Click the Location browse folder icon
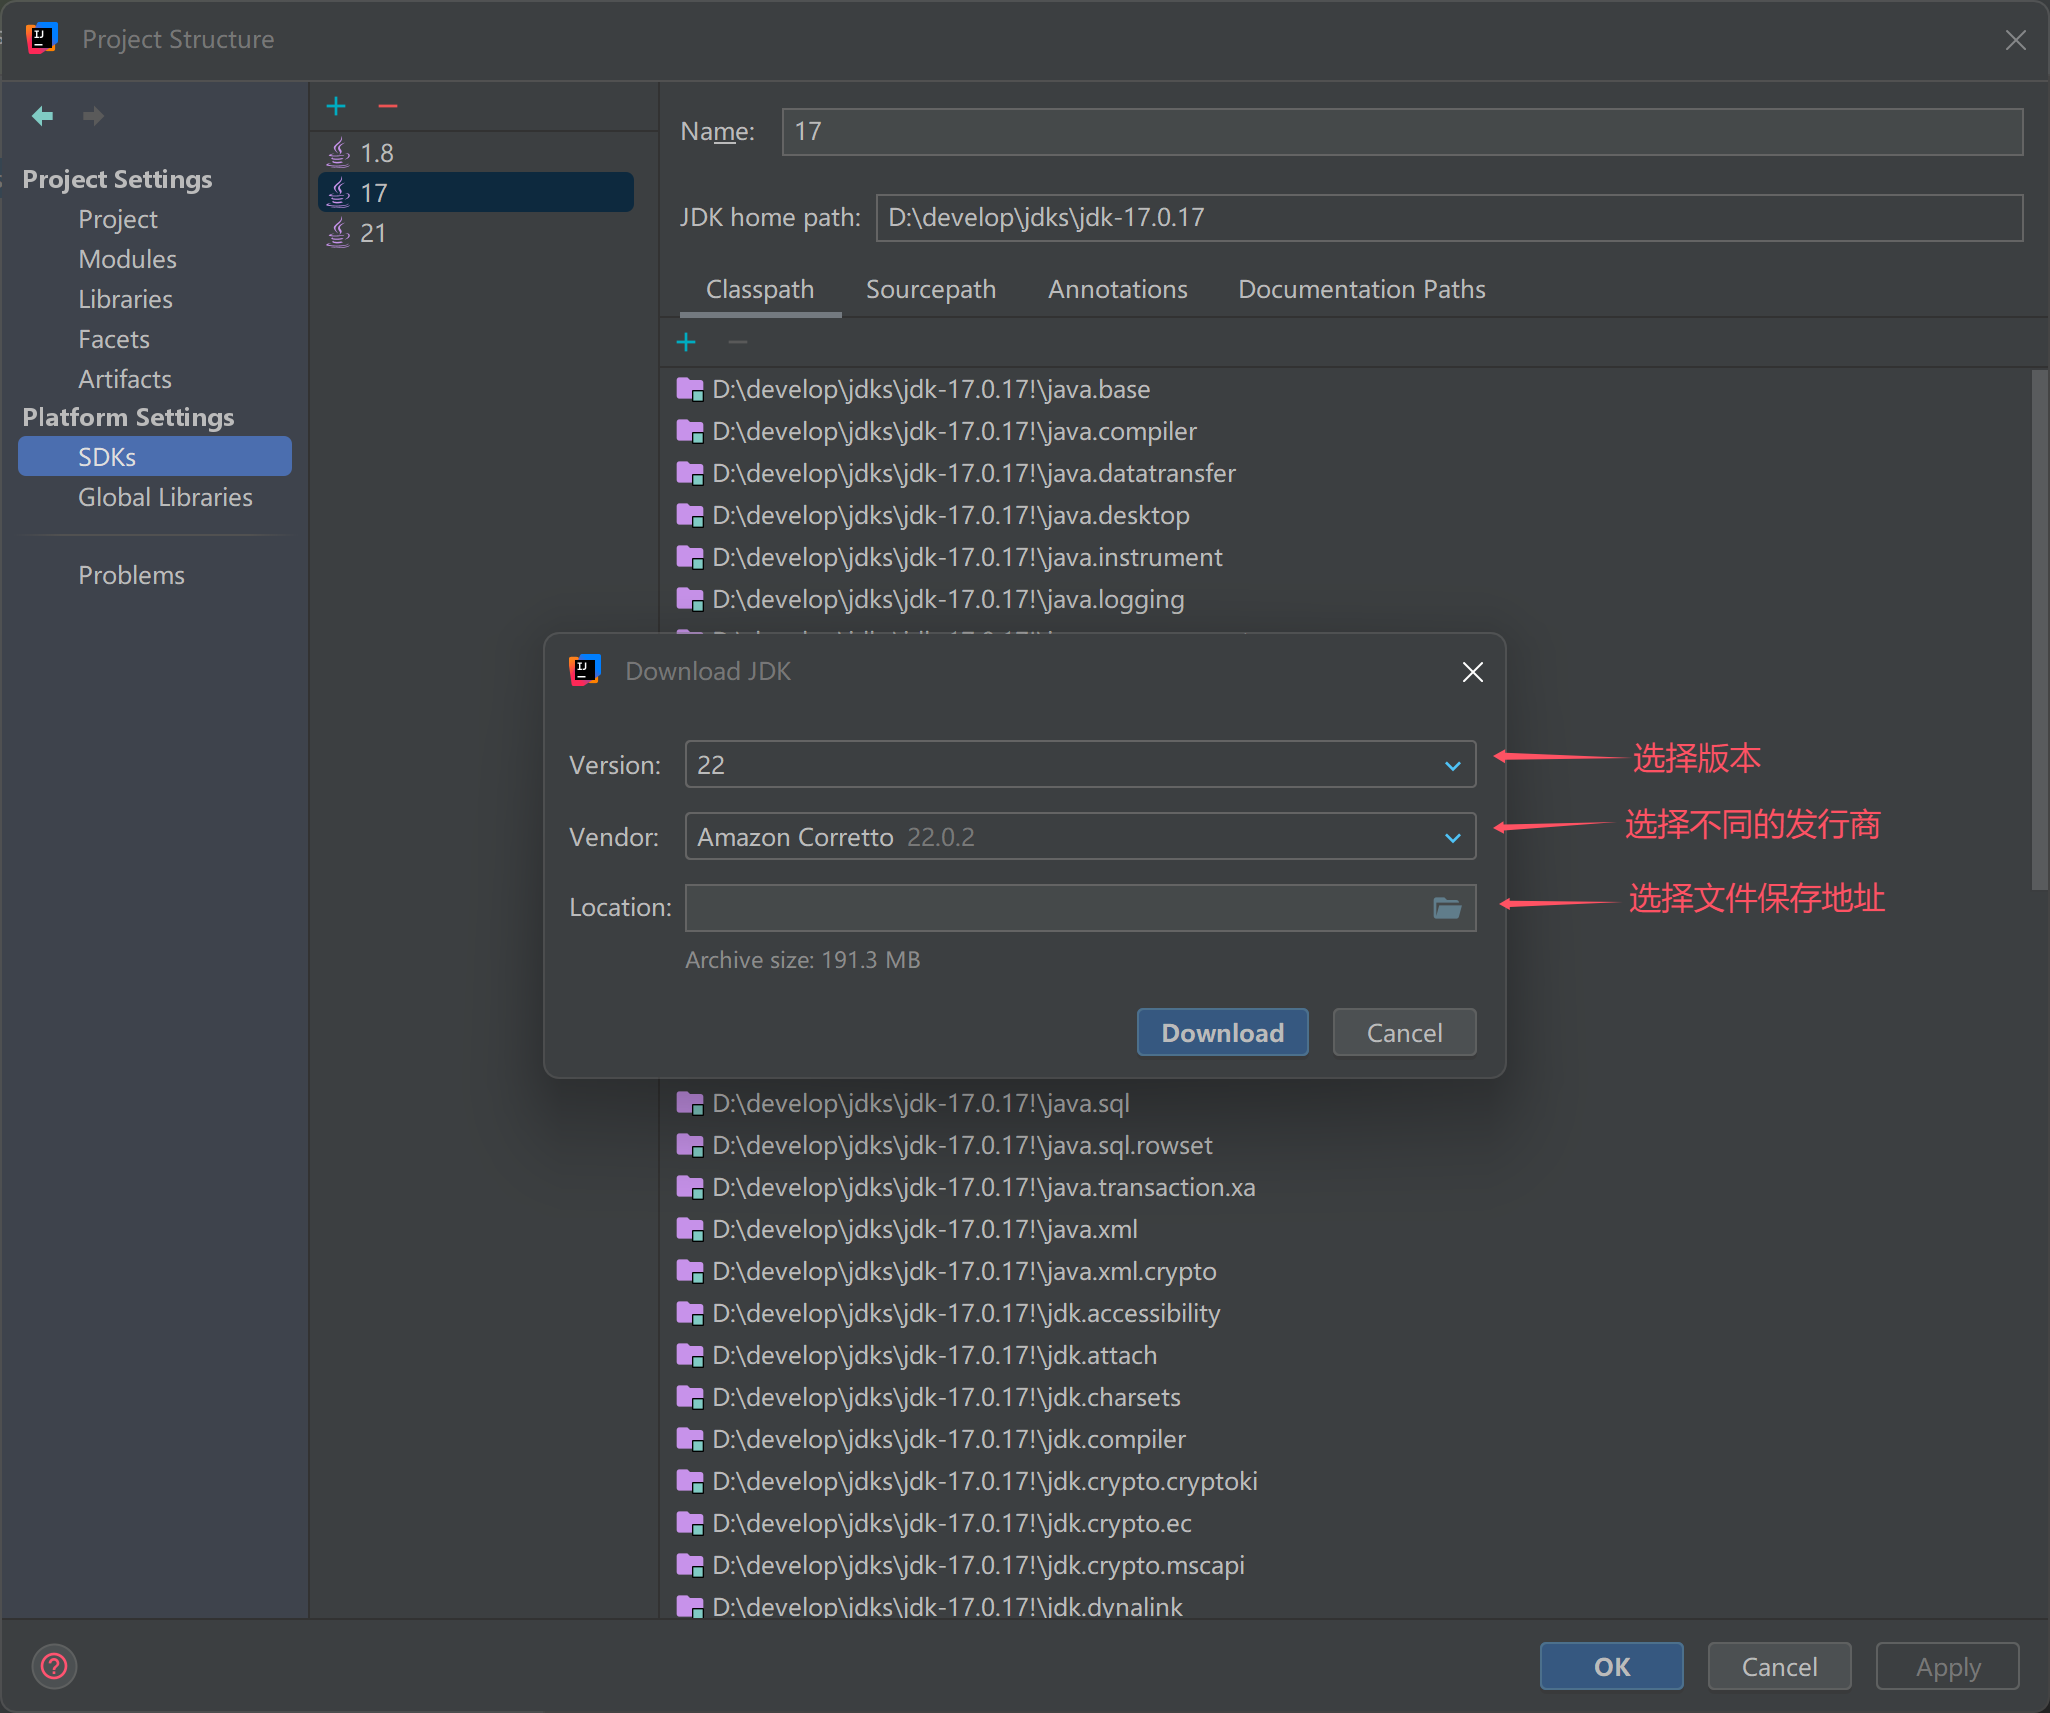The width and height of the screenshot is (2050, 1713). pyautogui.click(x=1447, y=908)
